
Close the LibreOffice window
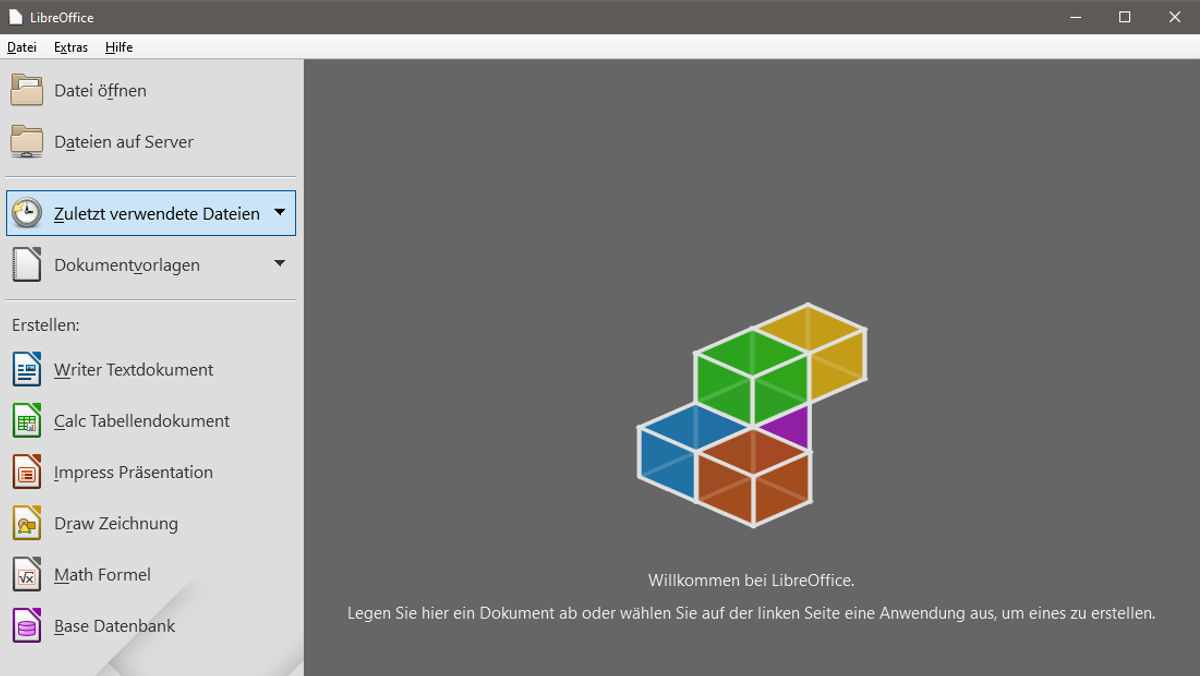coord(1175,17)
